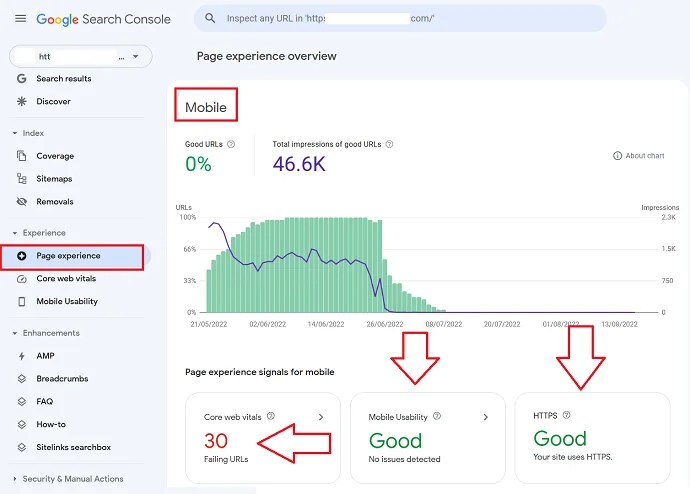This screenshot has height=494, width=690.
Task: Click the How-to layers icon
Action: point(22,424)
